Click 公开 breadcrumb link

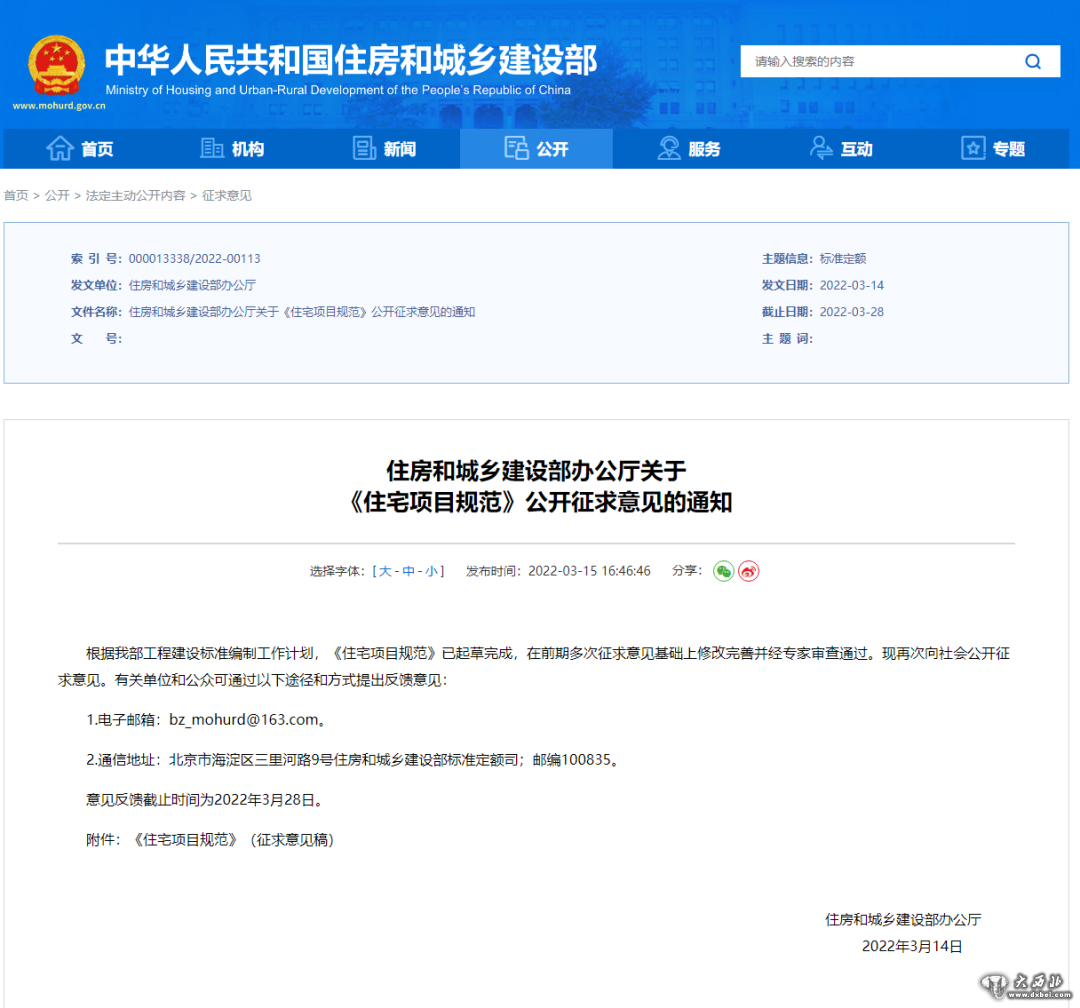coord(57,196)
